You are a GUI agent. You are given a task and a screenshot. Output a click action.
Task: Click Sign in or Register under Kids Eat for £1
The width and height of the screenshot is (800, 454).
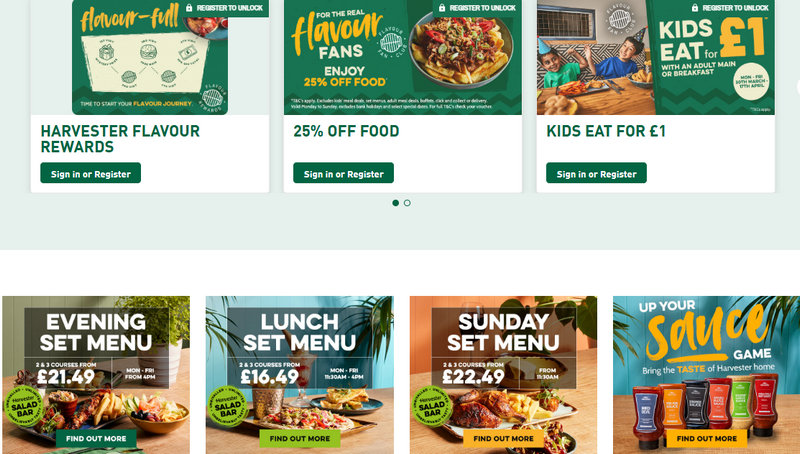596,173
